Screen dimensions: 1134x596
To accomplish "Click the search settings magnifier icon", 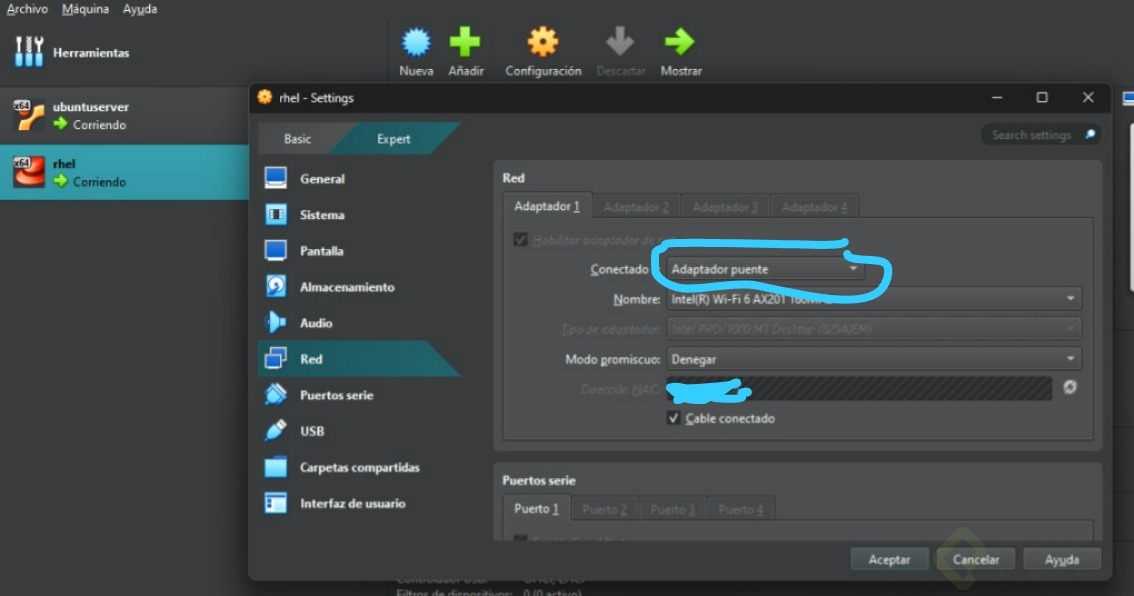I will 1090,135.
